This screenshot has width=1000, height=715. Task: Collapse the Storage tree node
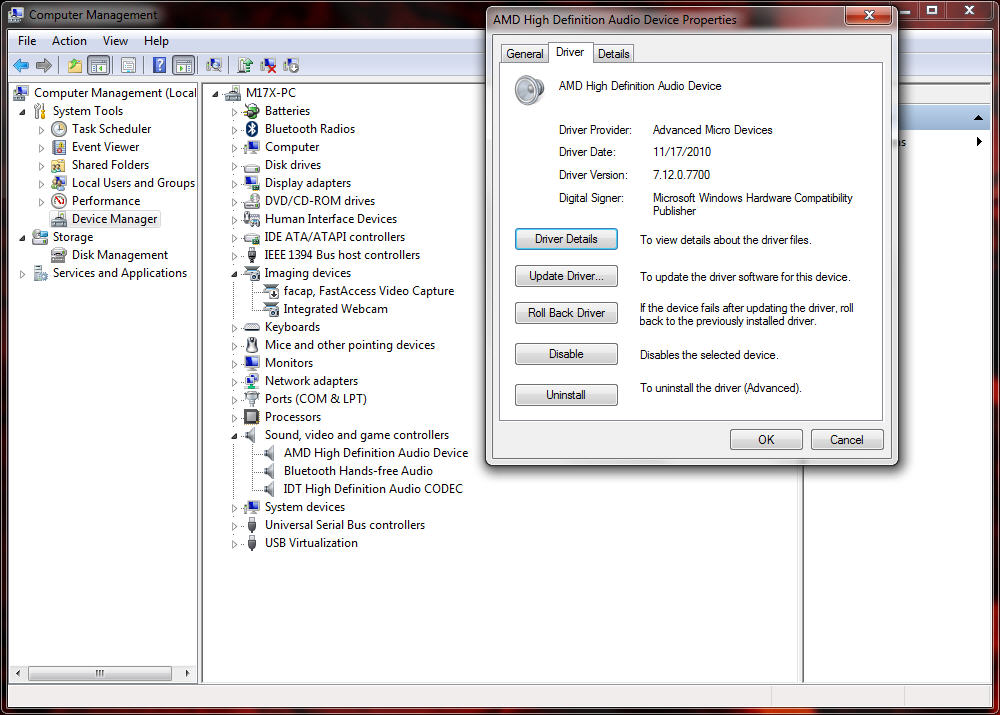(22, 238)
